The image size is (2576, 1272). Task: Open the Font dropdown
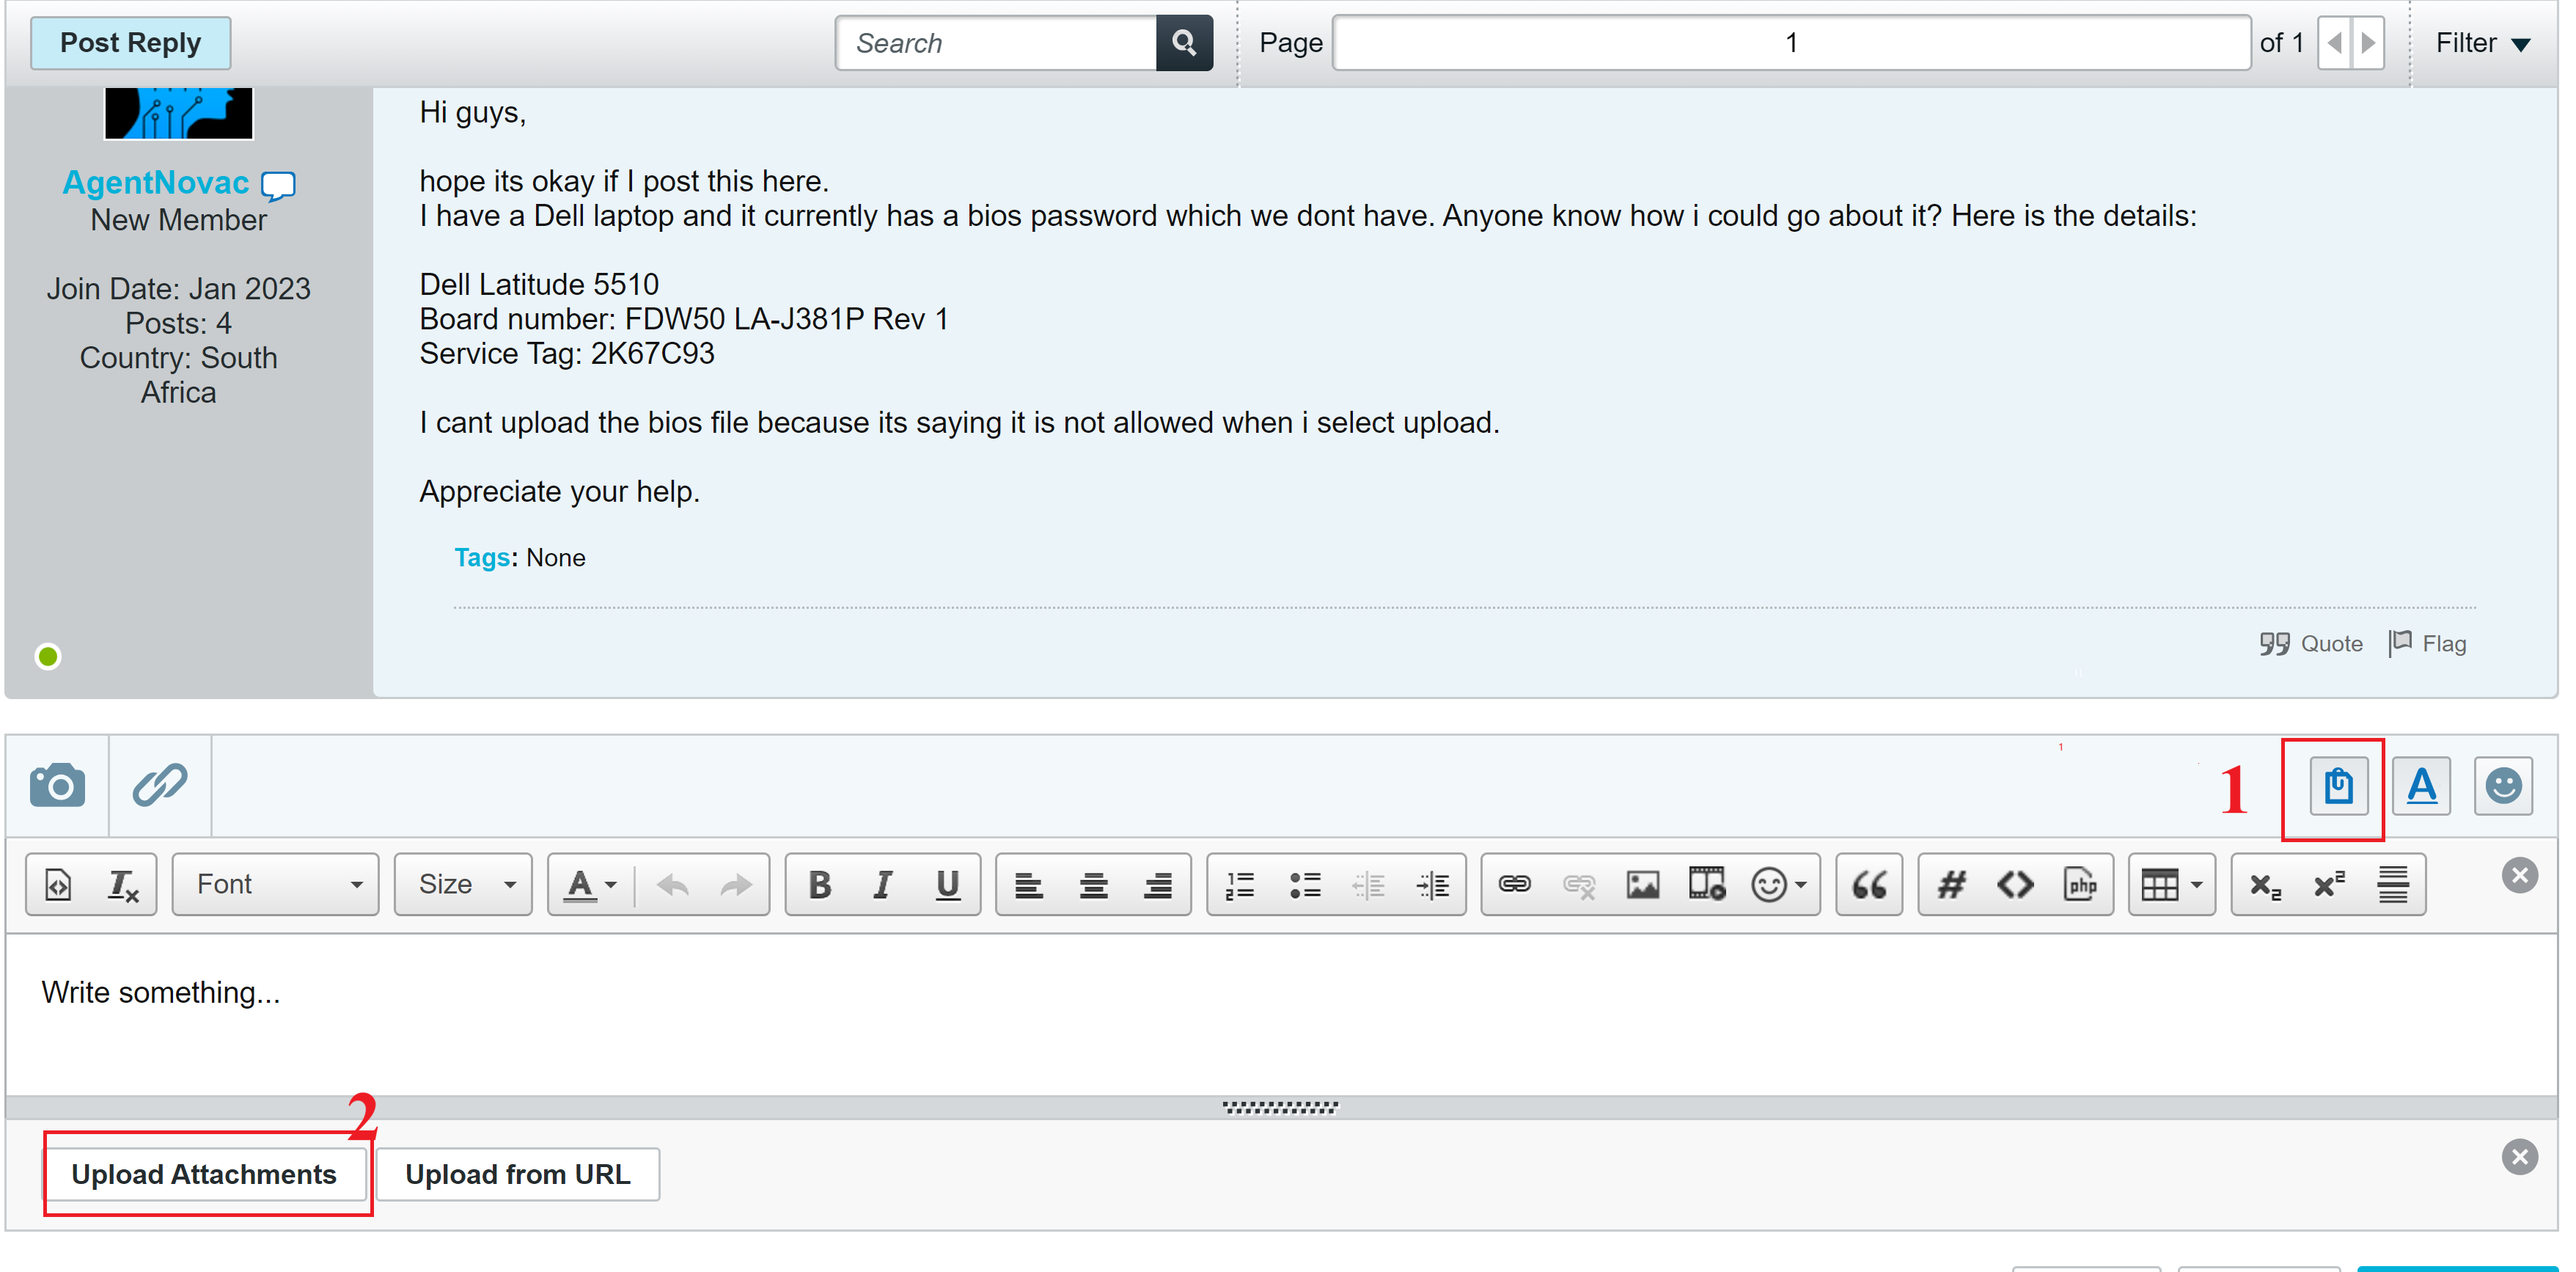coord(276,885)
